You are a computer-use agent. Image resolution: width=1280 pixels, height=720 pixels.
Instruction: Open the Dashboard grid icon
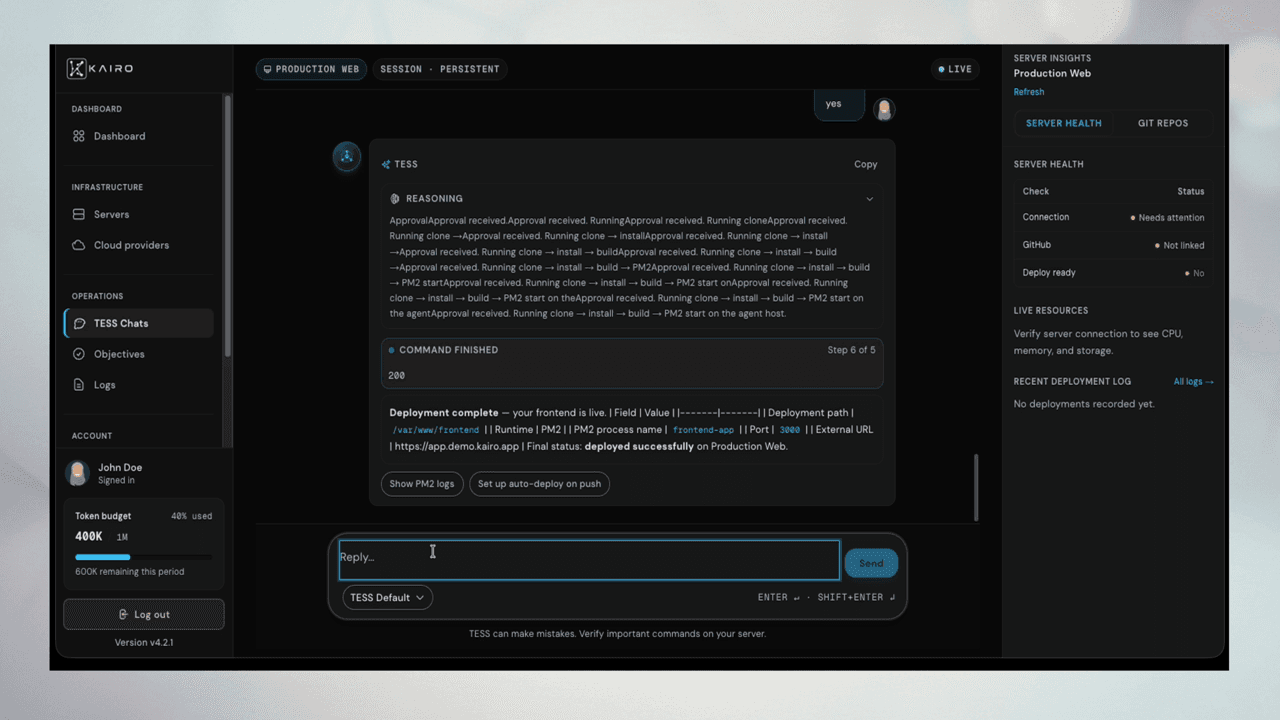click(x=79, y=136)
